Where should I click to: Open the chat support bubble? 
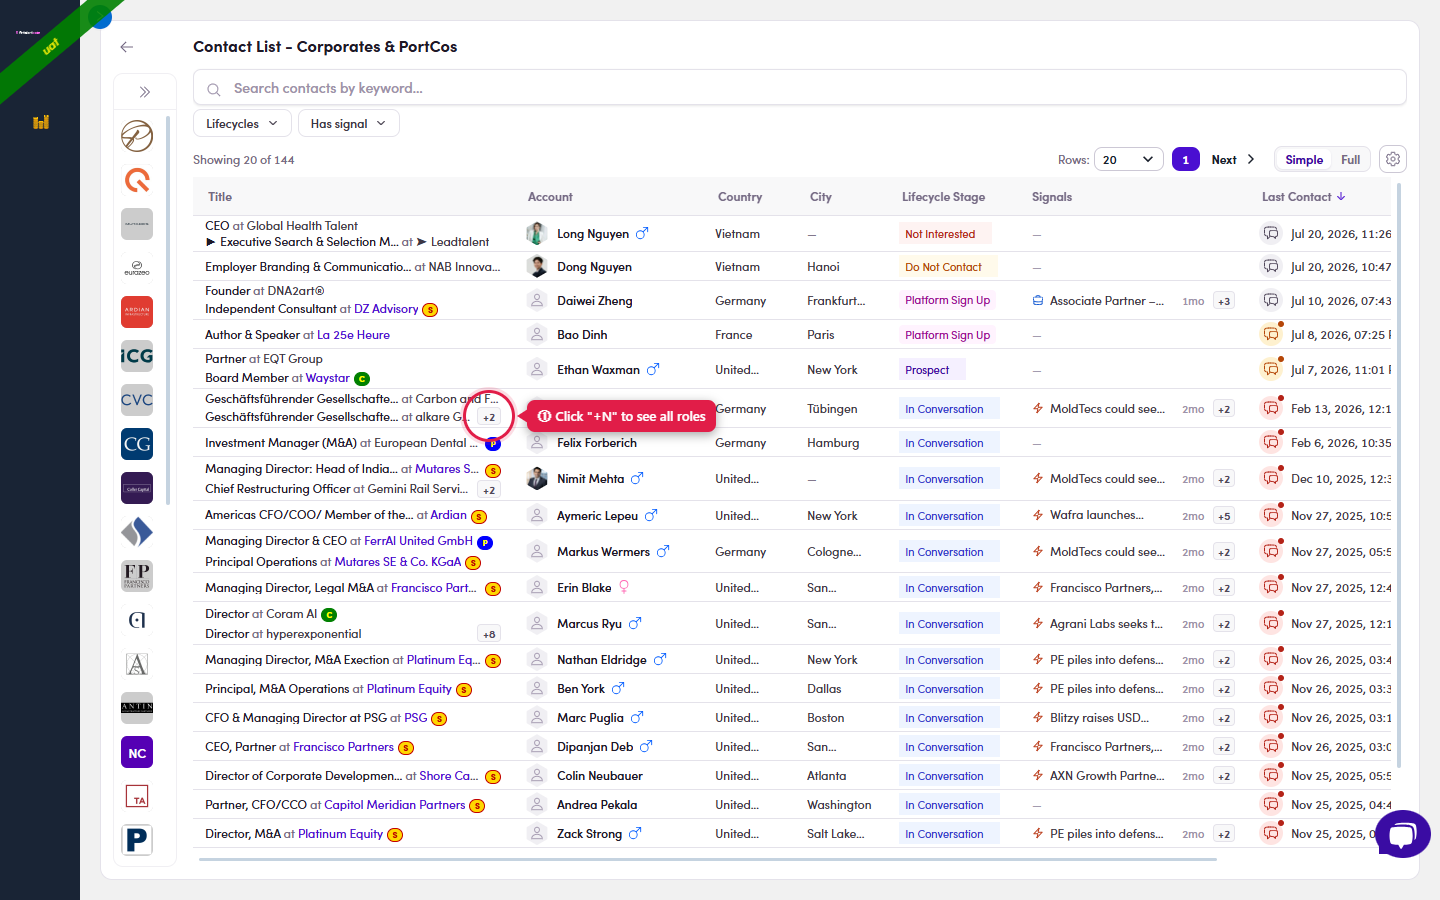1403,834
